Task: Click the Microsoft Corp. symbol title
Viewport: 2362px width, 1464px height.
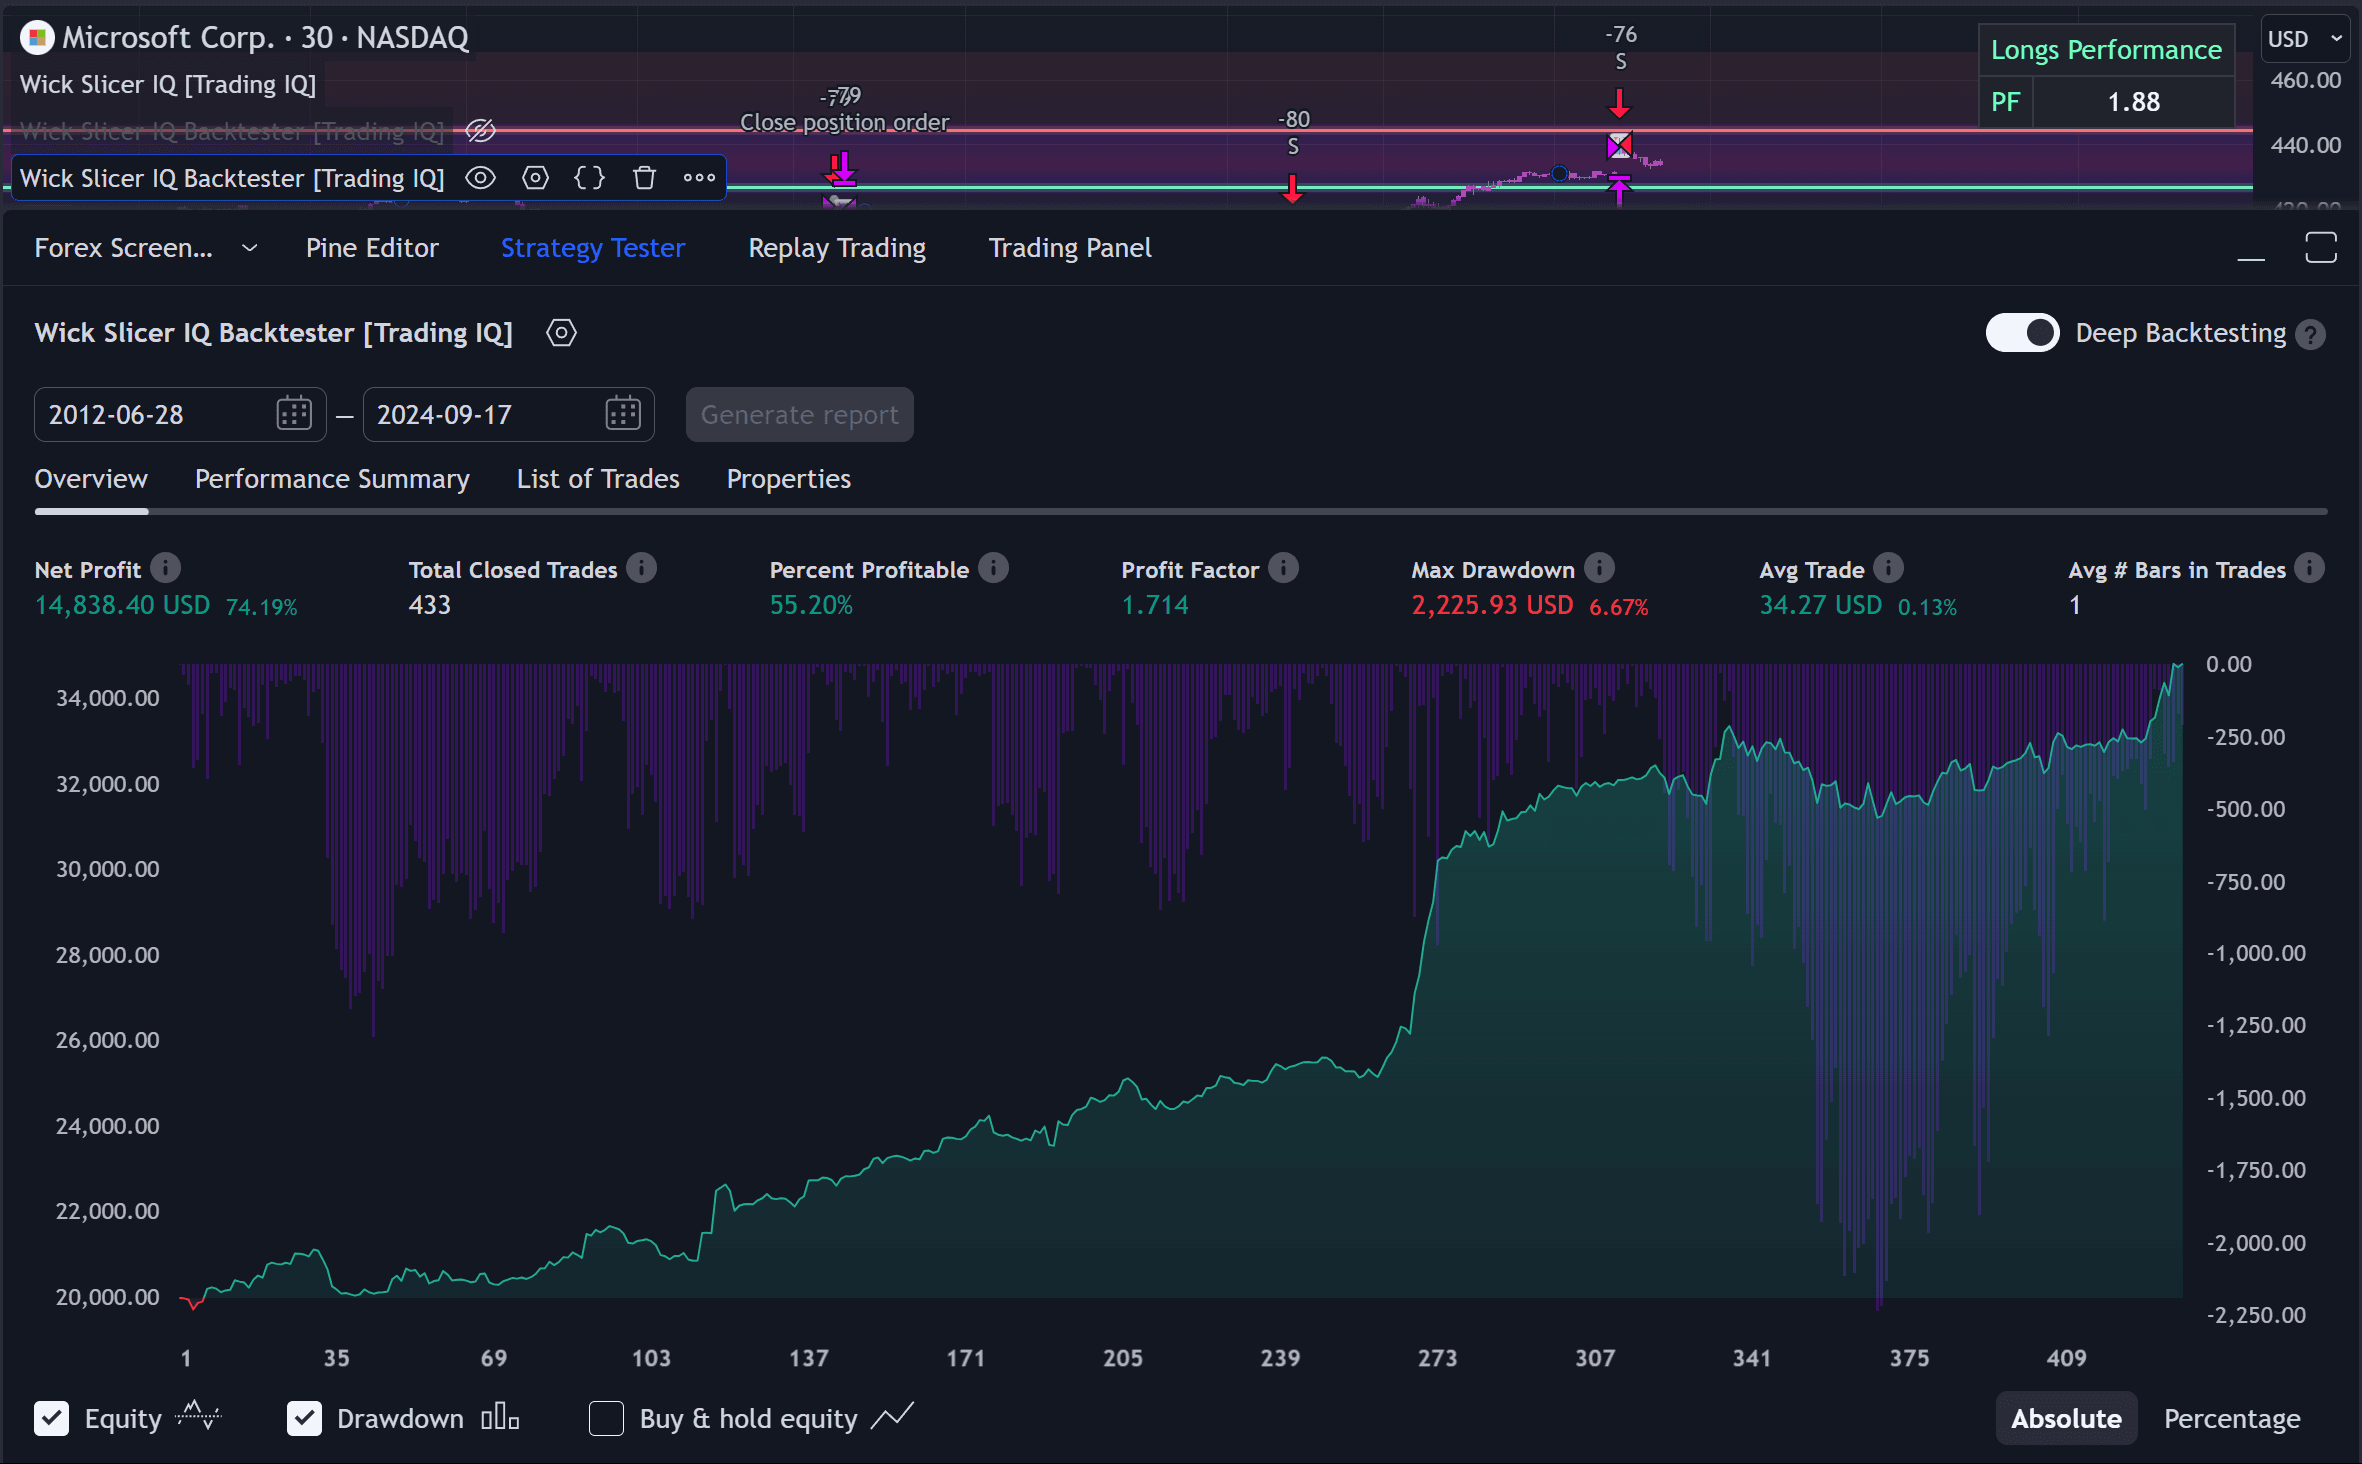Action: (x=265, y=38)
